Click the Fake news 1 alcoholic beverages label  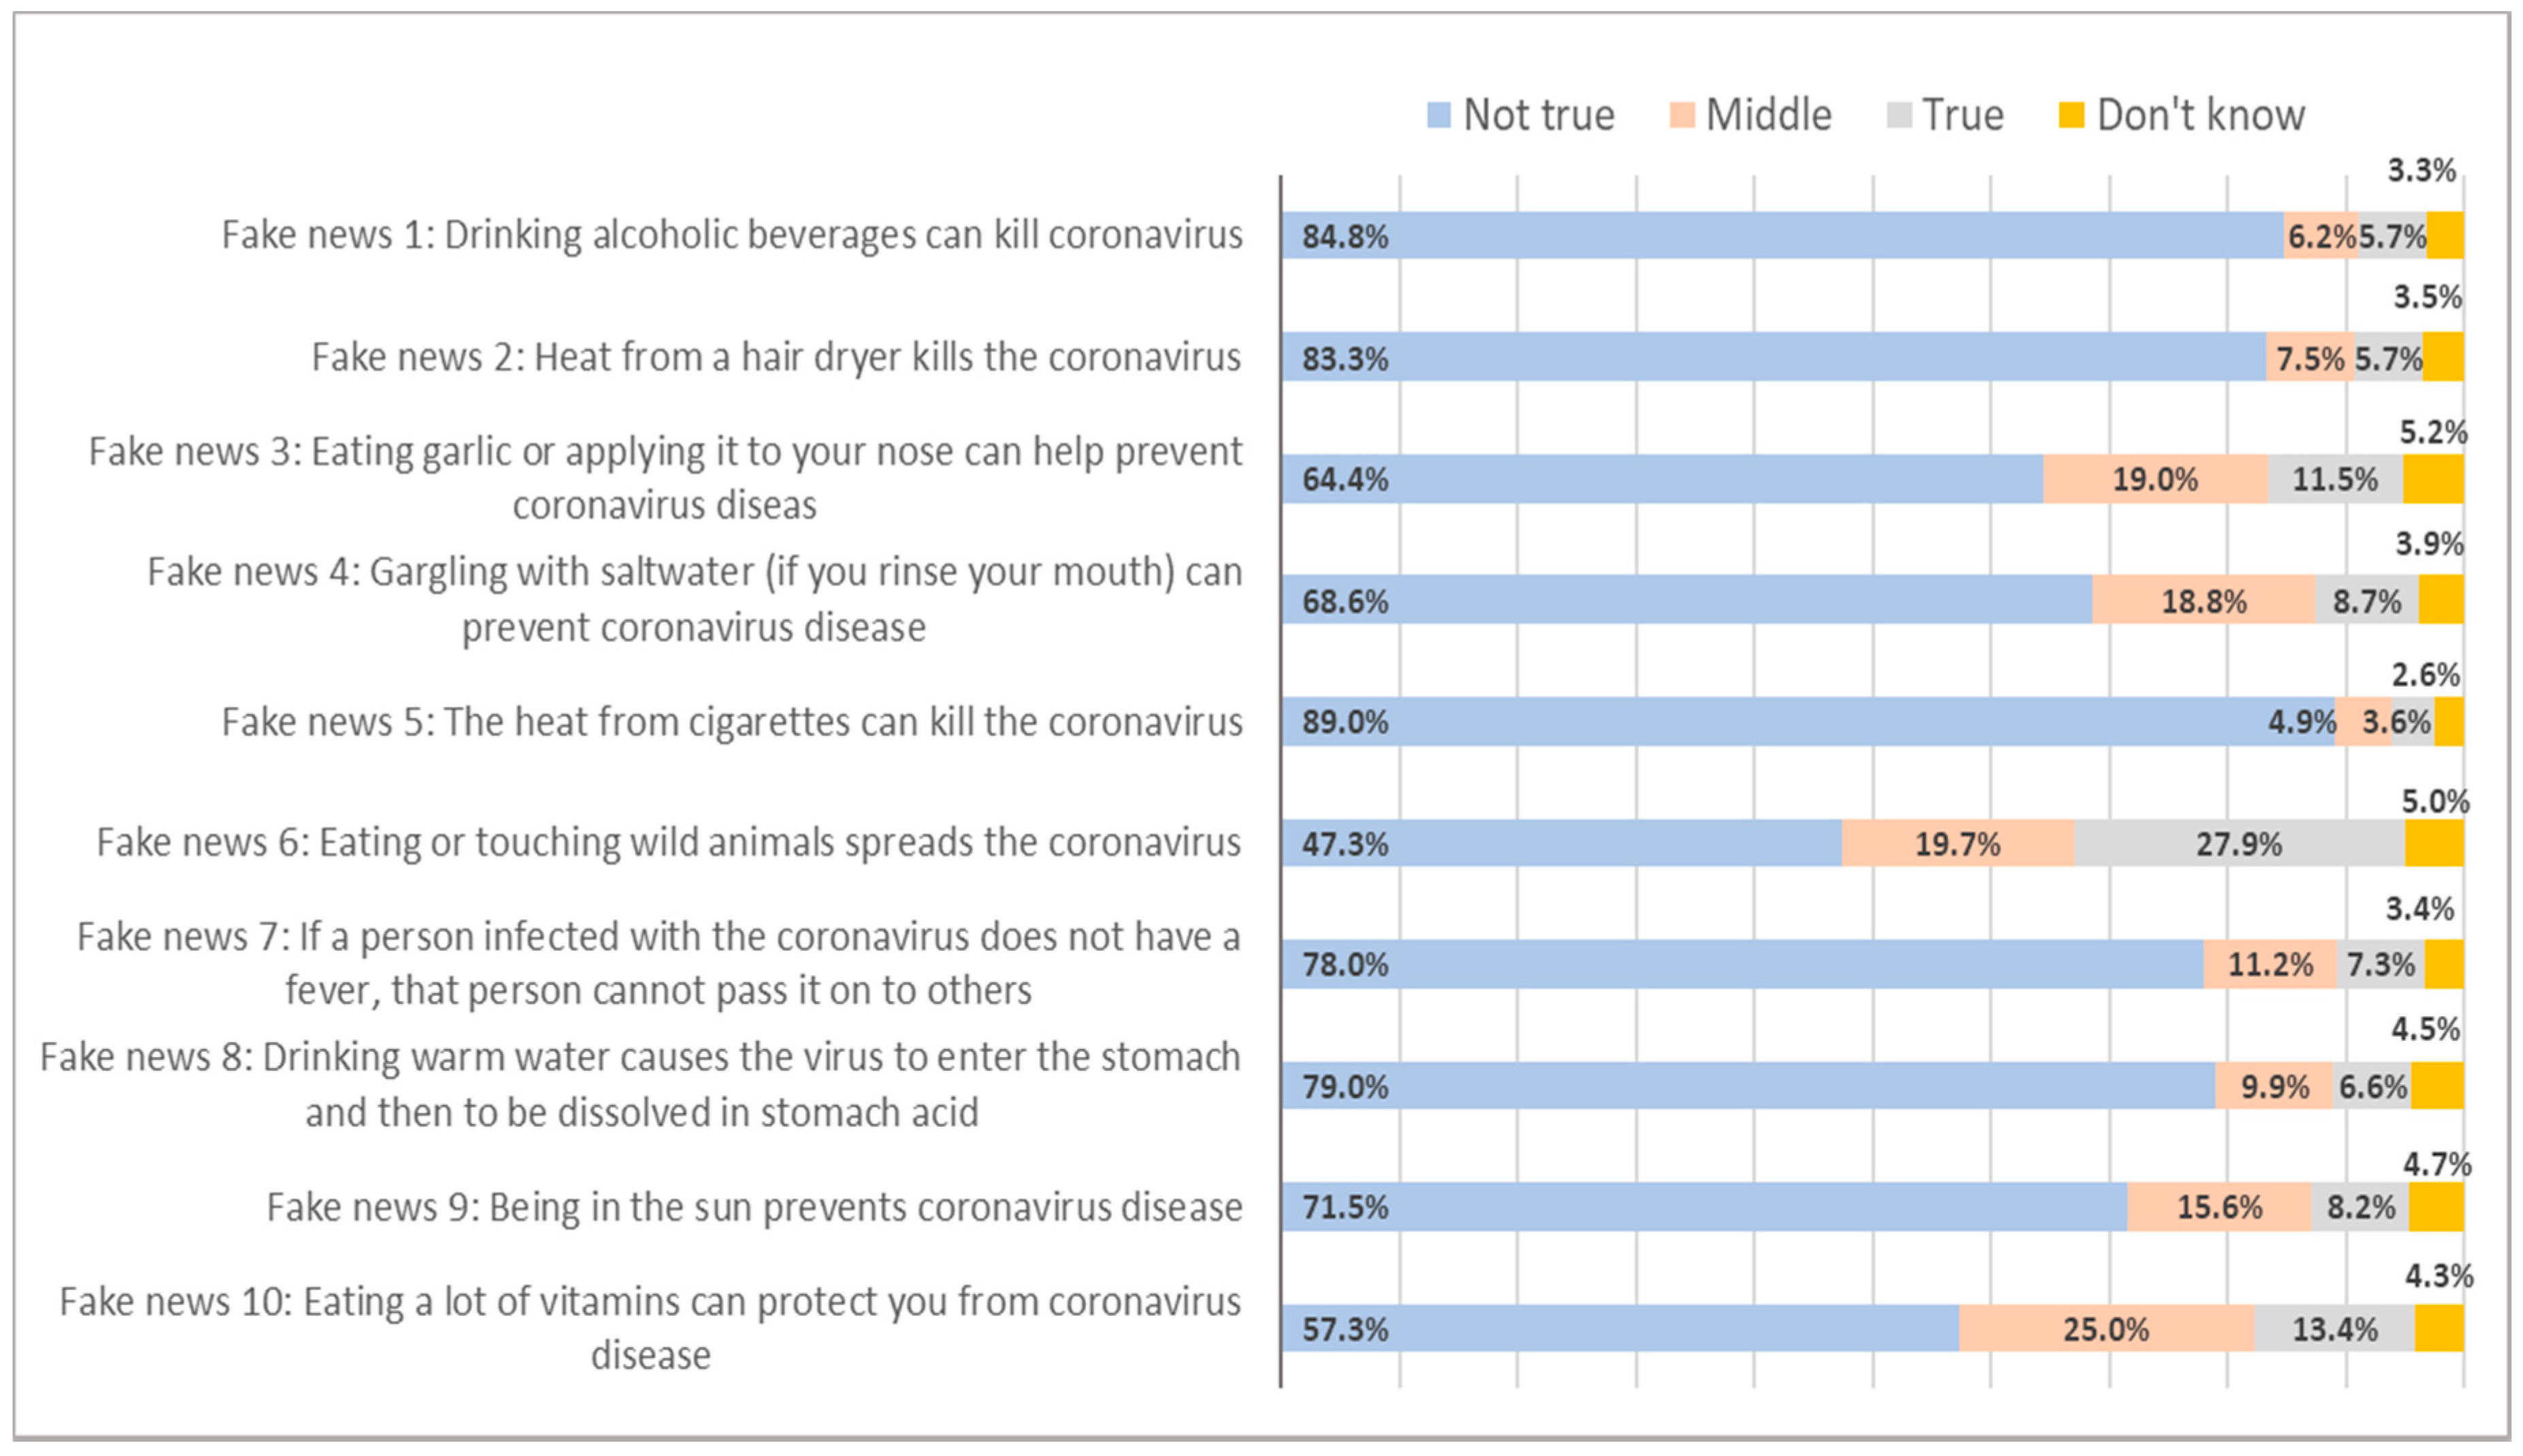coord(731,236)
